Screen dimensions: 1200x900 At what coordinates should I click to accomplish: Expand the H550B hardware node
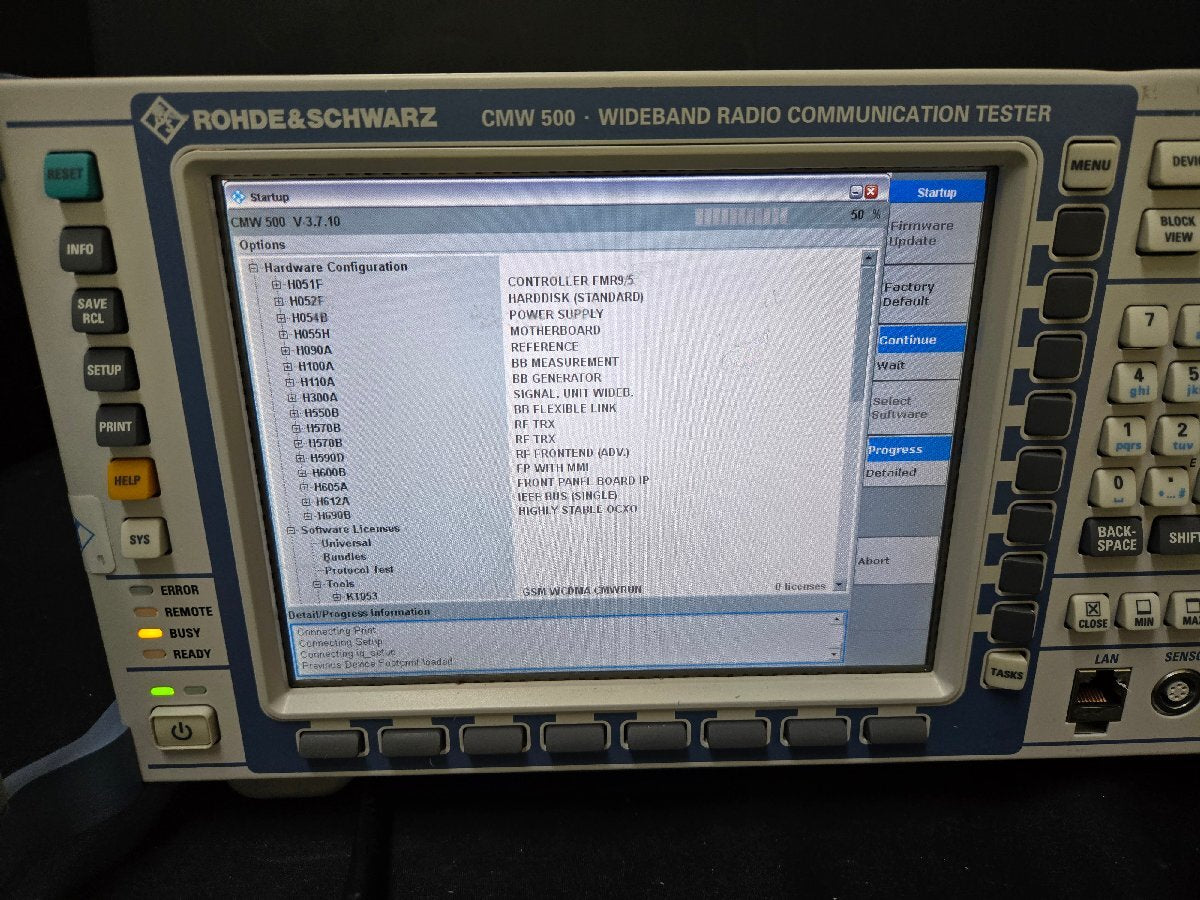(x=294, y=413)
